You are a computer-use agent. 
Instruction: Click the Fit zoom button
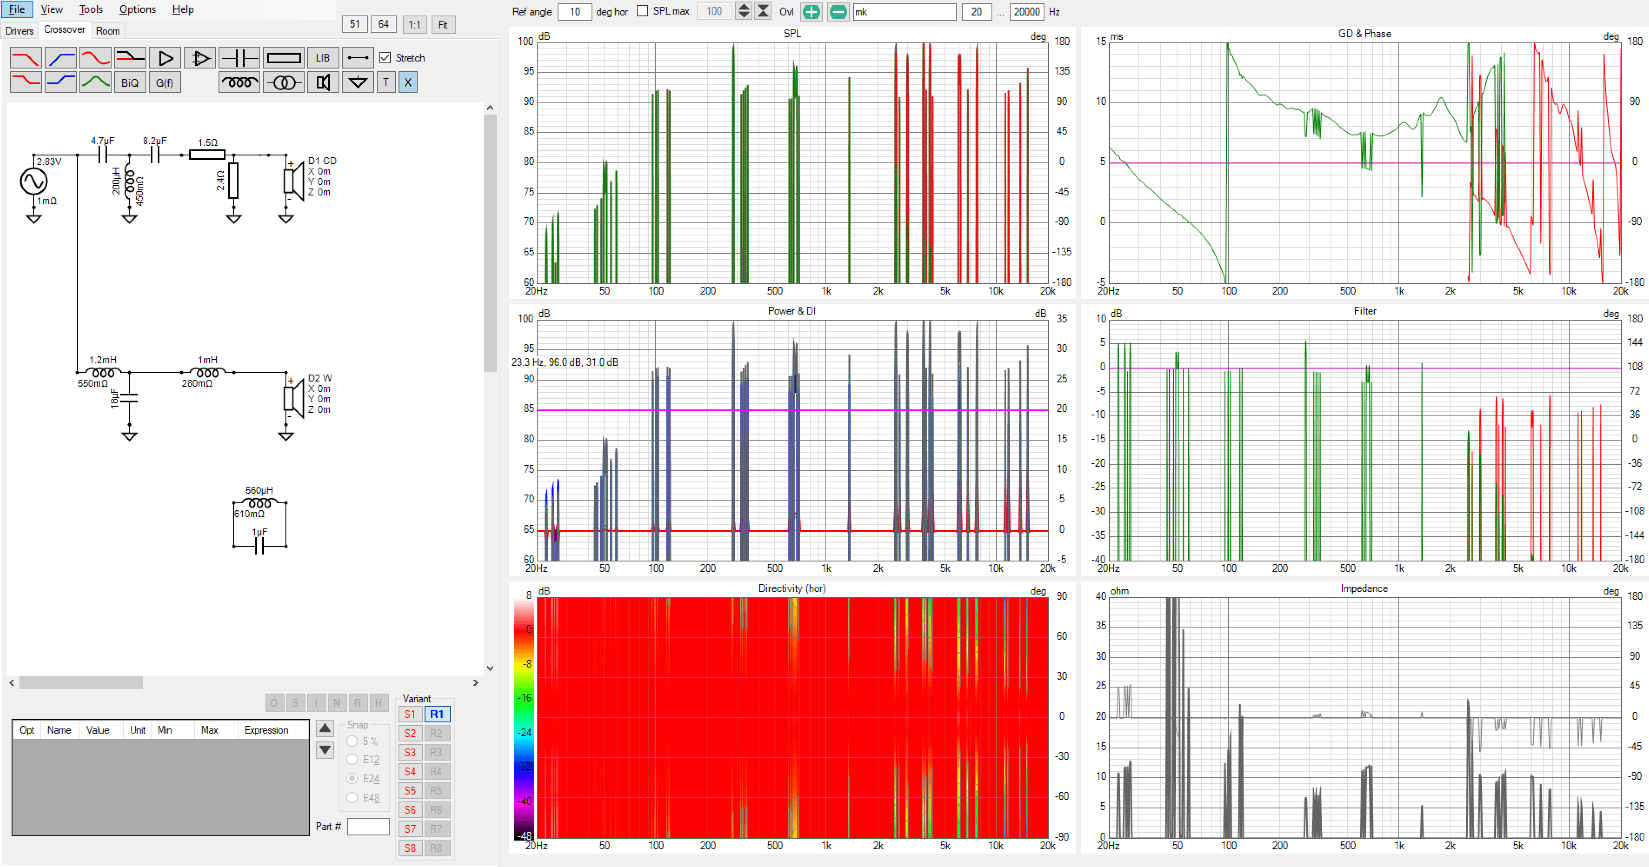pyautogui.click(x=443, y=24)
